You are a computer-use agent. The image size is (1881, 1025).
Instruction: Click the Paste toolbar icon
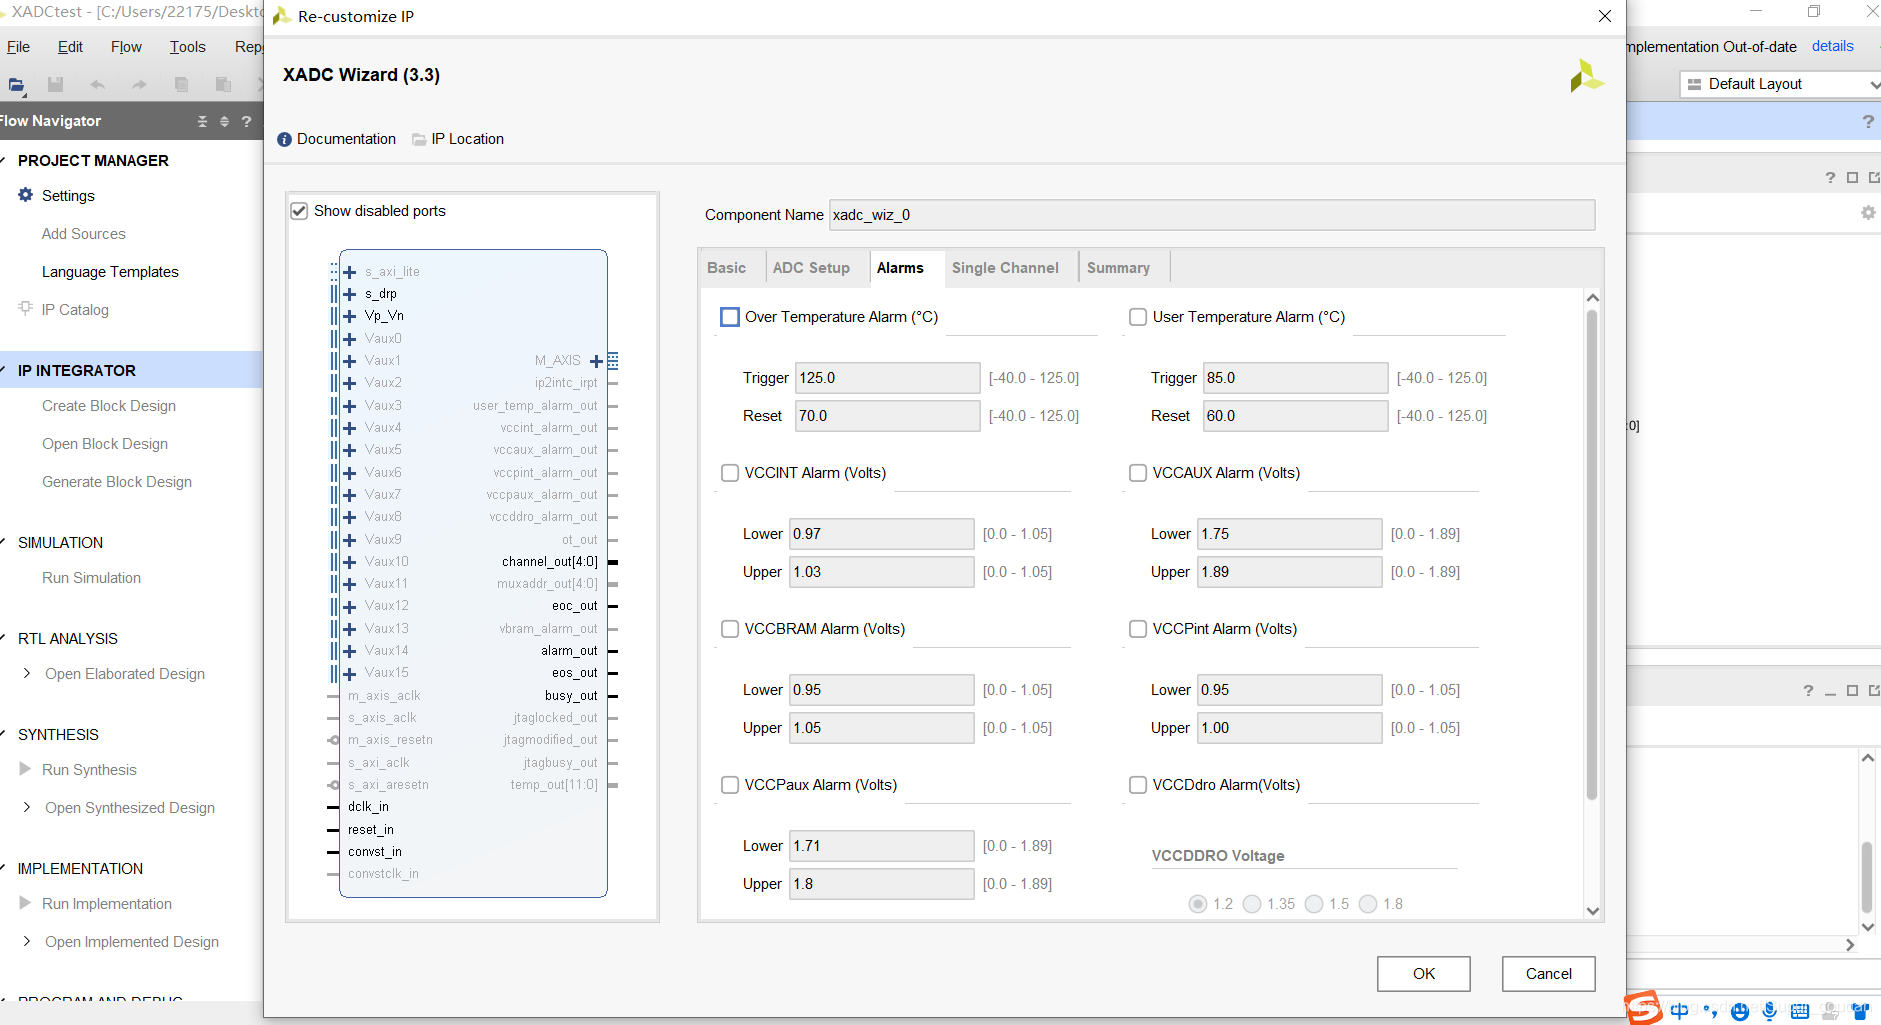click(223, 85)
